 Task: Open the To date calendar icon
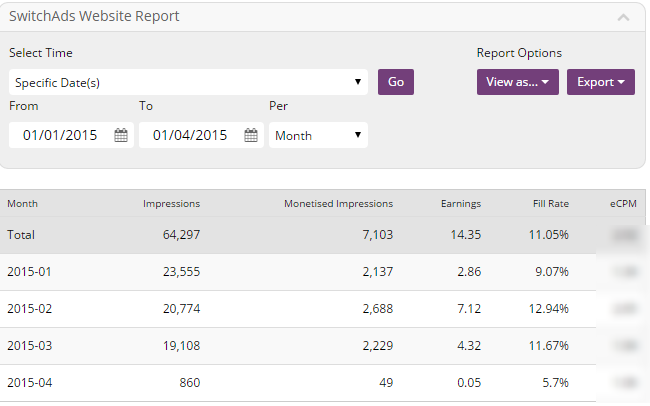point(251,135)
